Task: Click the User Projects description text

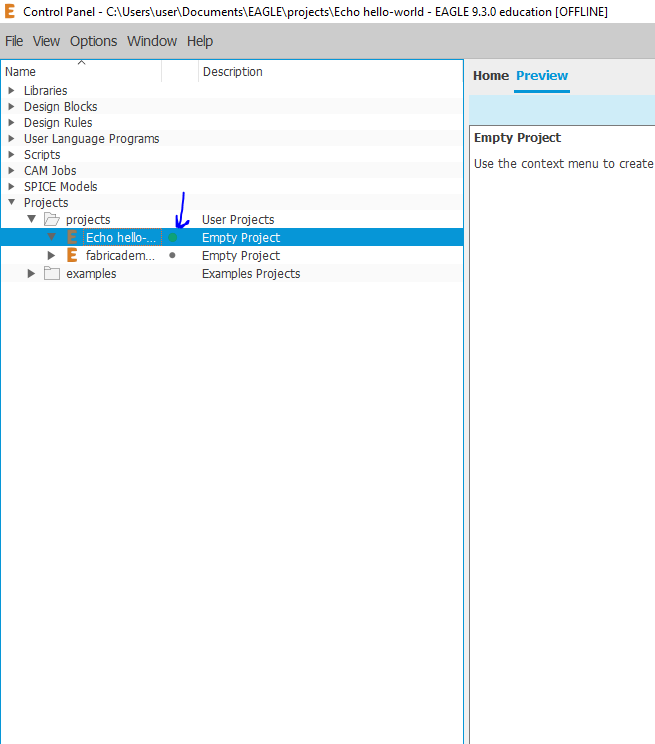Action: coord(238,220)
